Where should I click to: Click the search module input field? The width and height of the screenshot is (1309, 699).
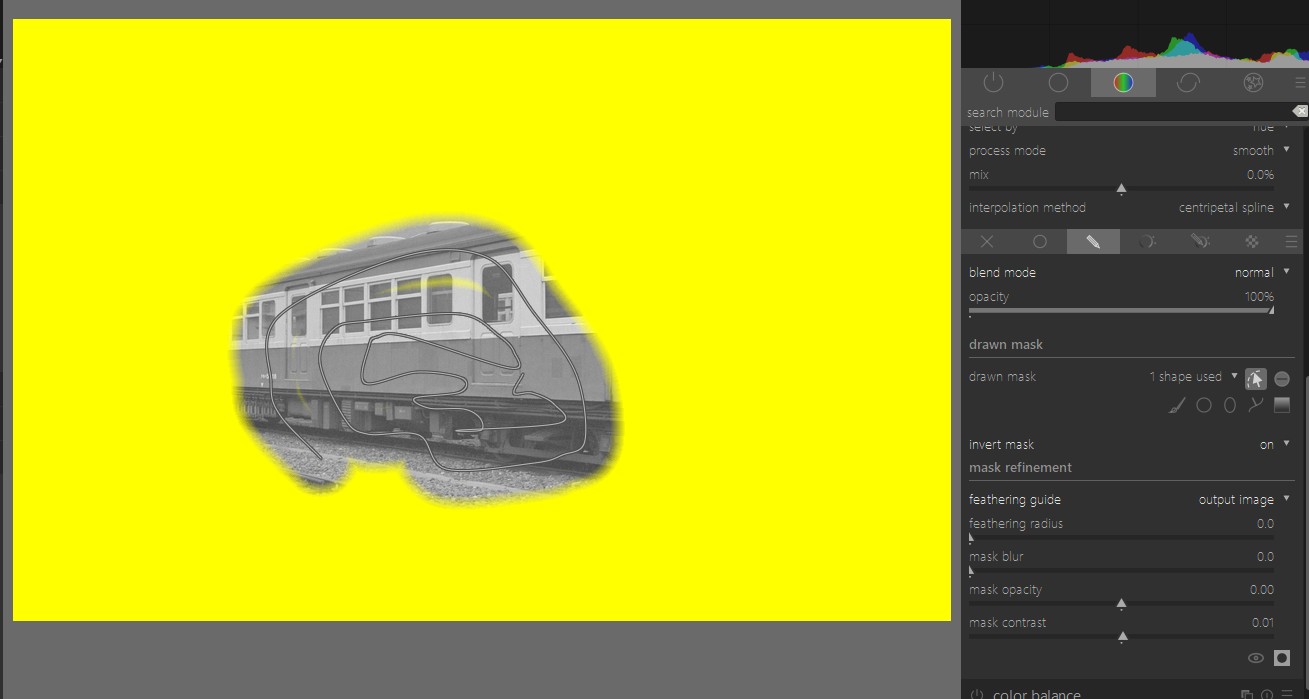click(1172, 112)
